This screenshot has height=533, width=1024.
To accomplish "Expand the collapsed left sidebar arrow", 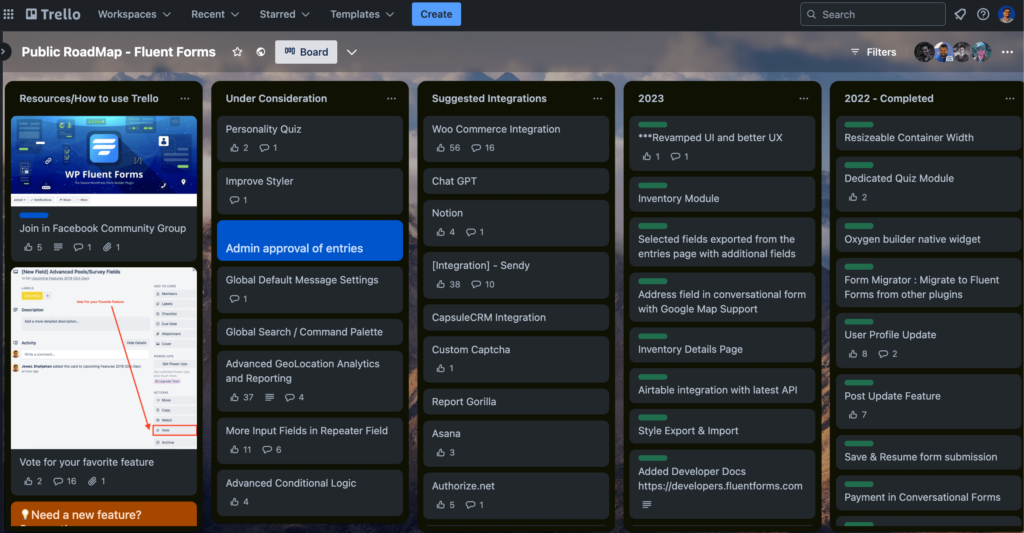I will 4,52.
